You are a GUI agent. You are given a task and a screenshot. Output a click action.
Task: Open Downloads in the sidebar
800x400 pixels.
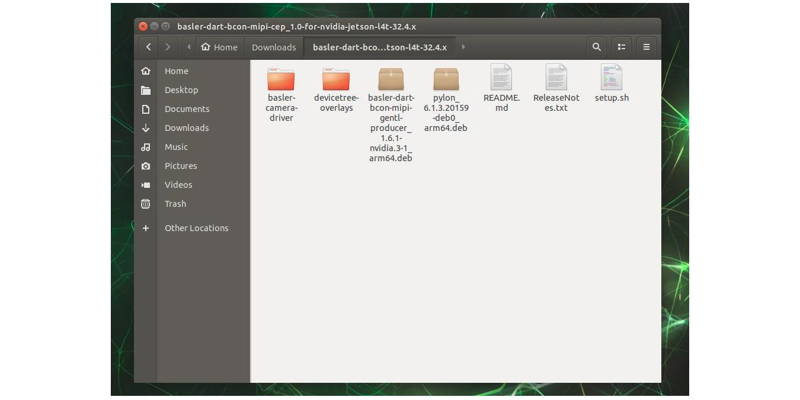coord(186,128)
